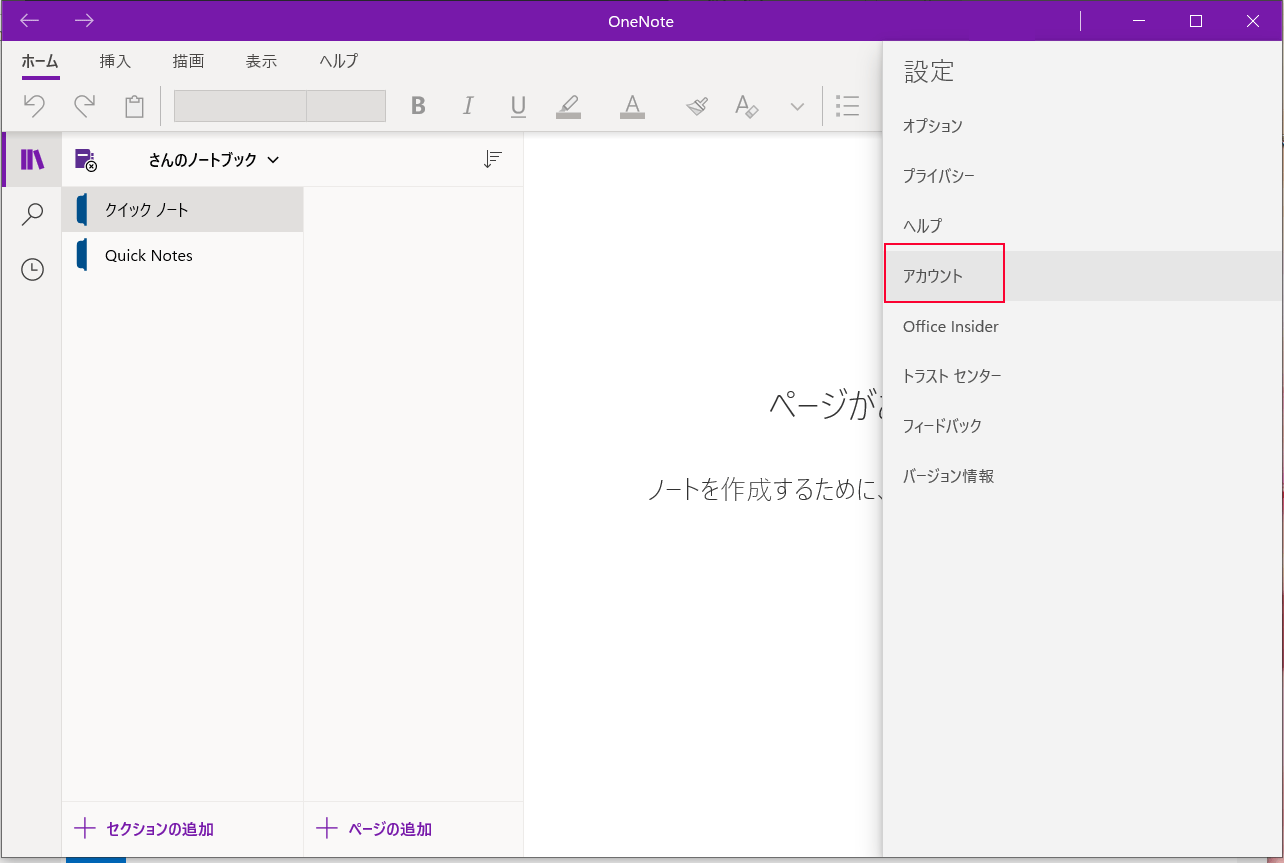1284x863 pixels.
Task: Toggle bold formatting
Action: coord(418,106)
